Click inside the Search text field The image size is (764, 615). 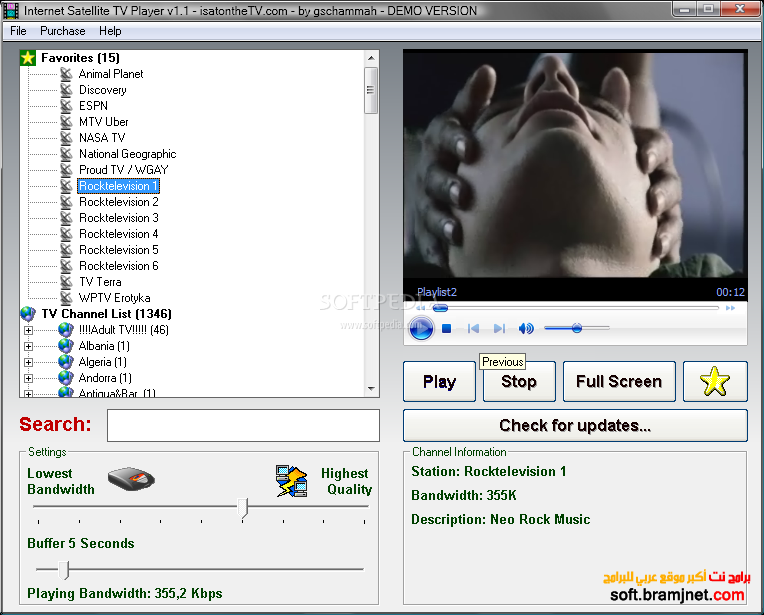tap(243, 425)
